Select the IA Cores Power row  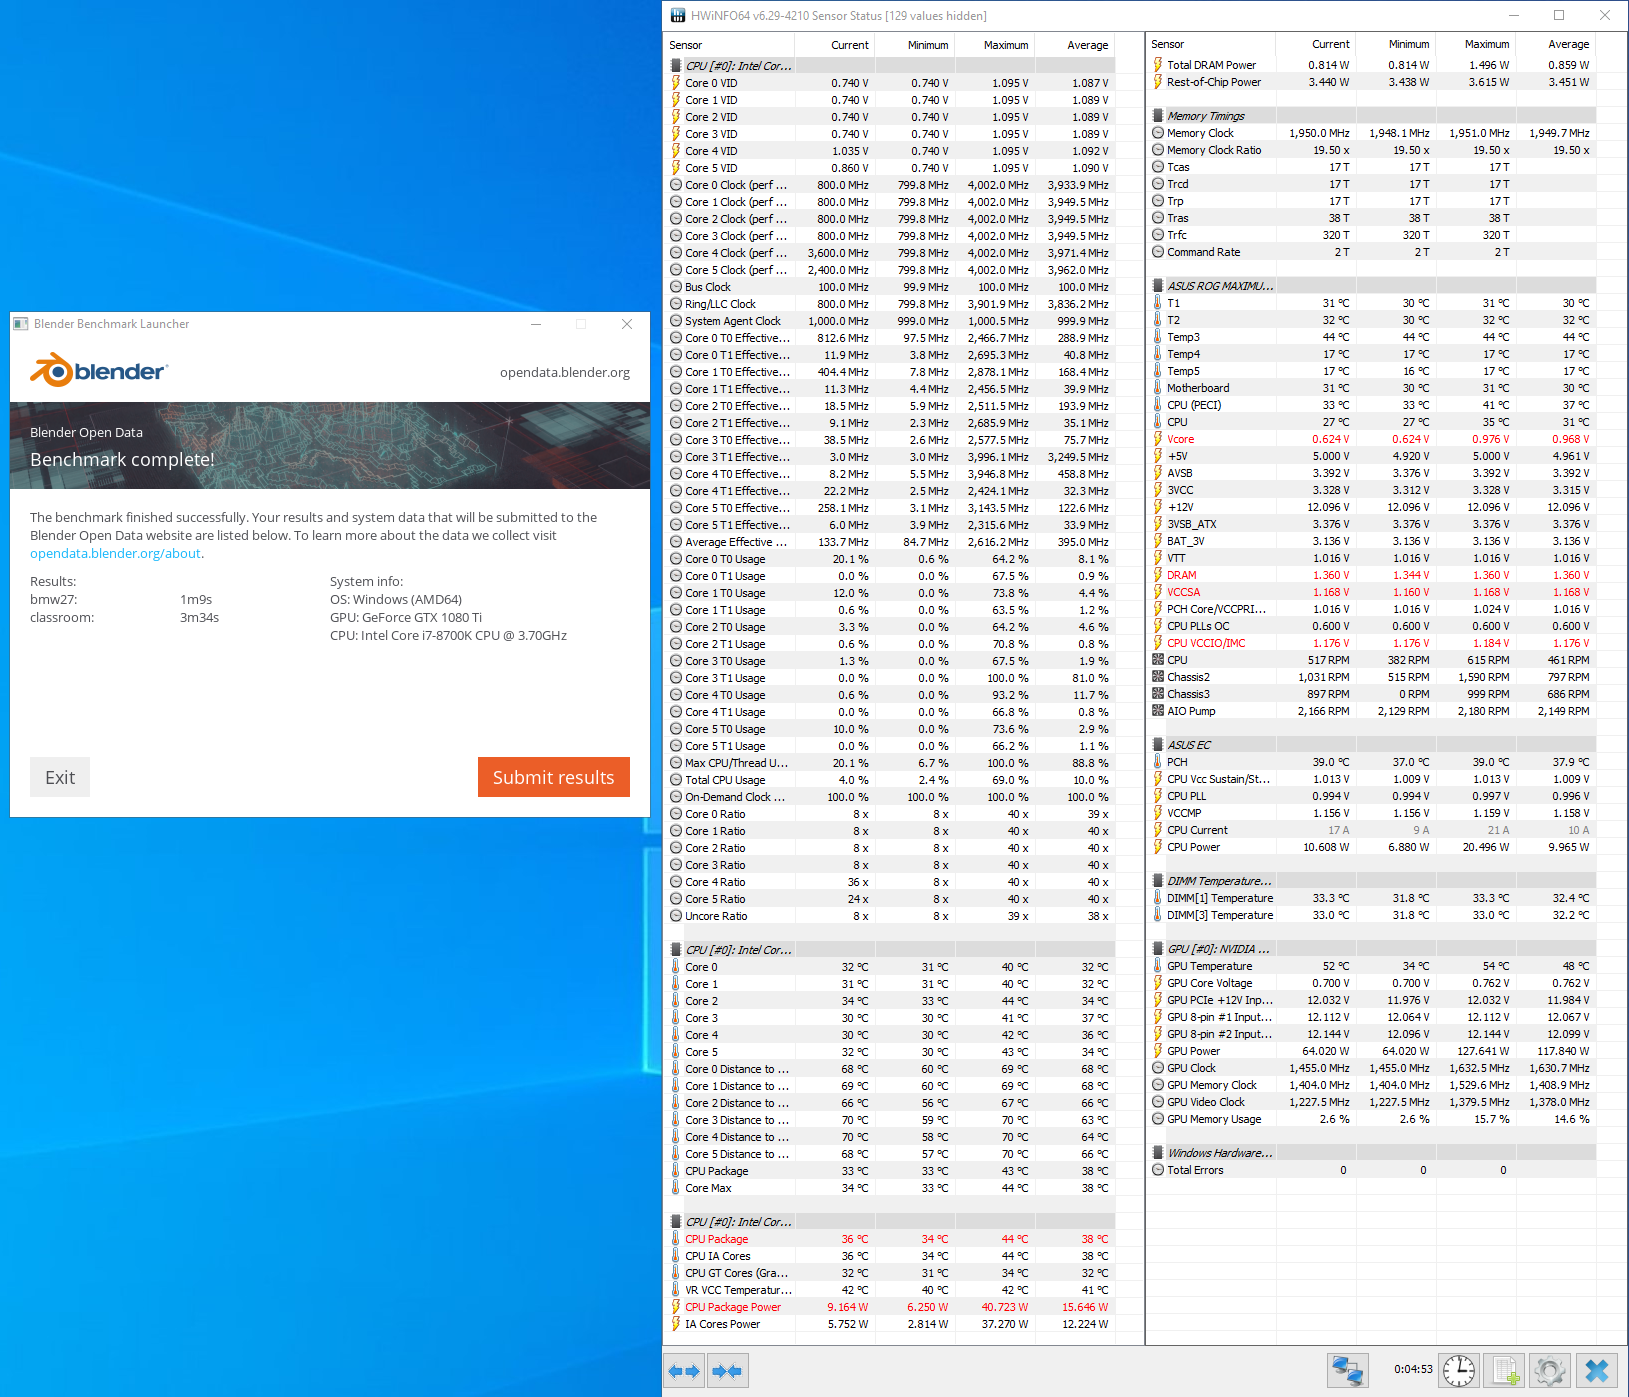click(890, 1324)
